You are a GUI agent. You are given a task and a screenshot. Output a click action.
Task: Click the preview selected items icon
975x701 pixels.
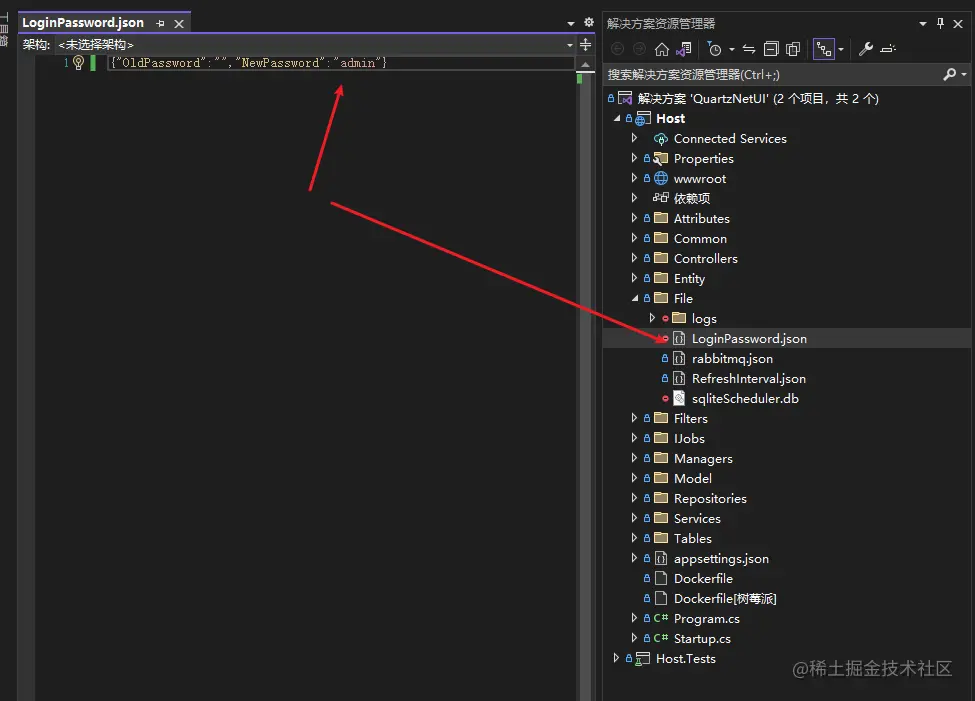[x=888, y=49]
